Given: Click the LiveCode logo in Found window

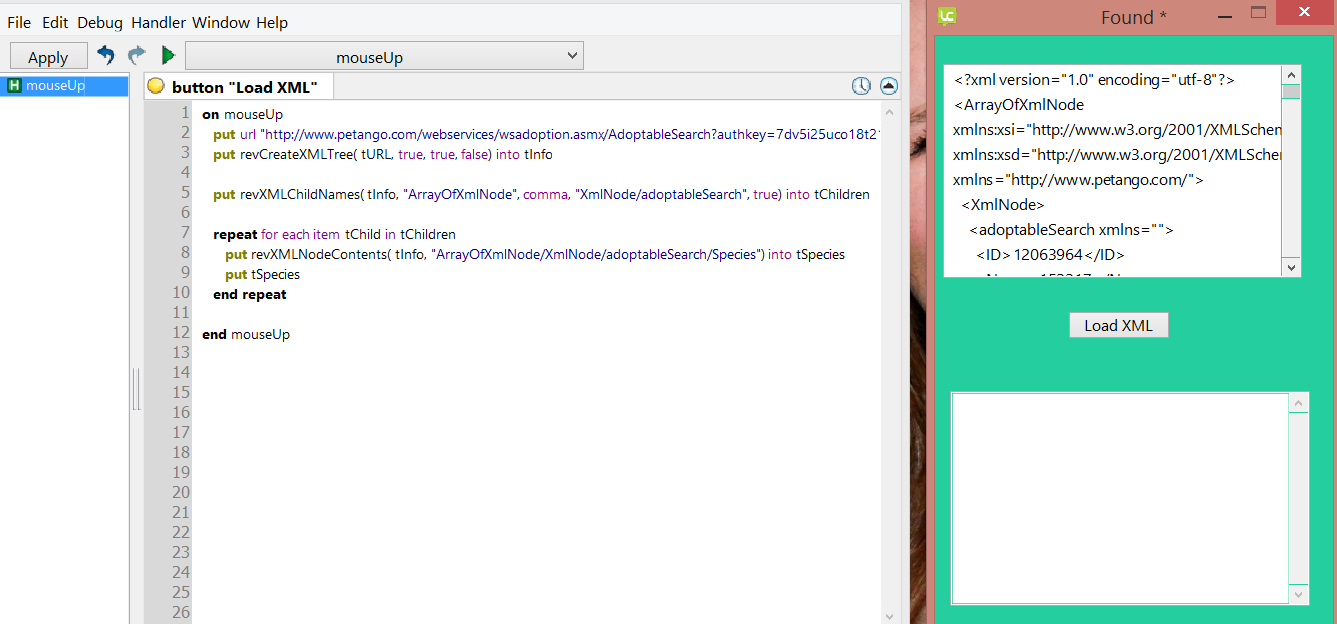Looking at the screenshot, I should tap(947, 15).
